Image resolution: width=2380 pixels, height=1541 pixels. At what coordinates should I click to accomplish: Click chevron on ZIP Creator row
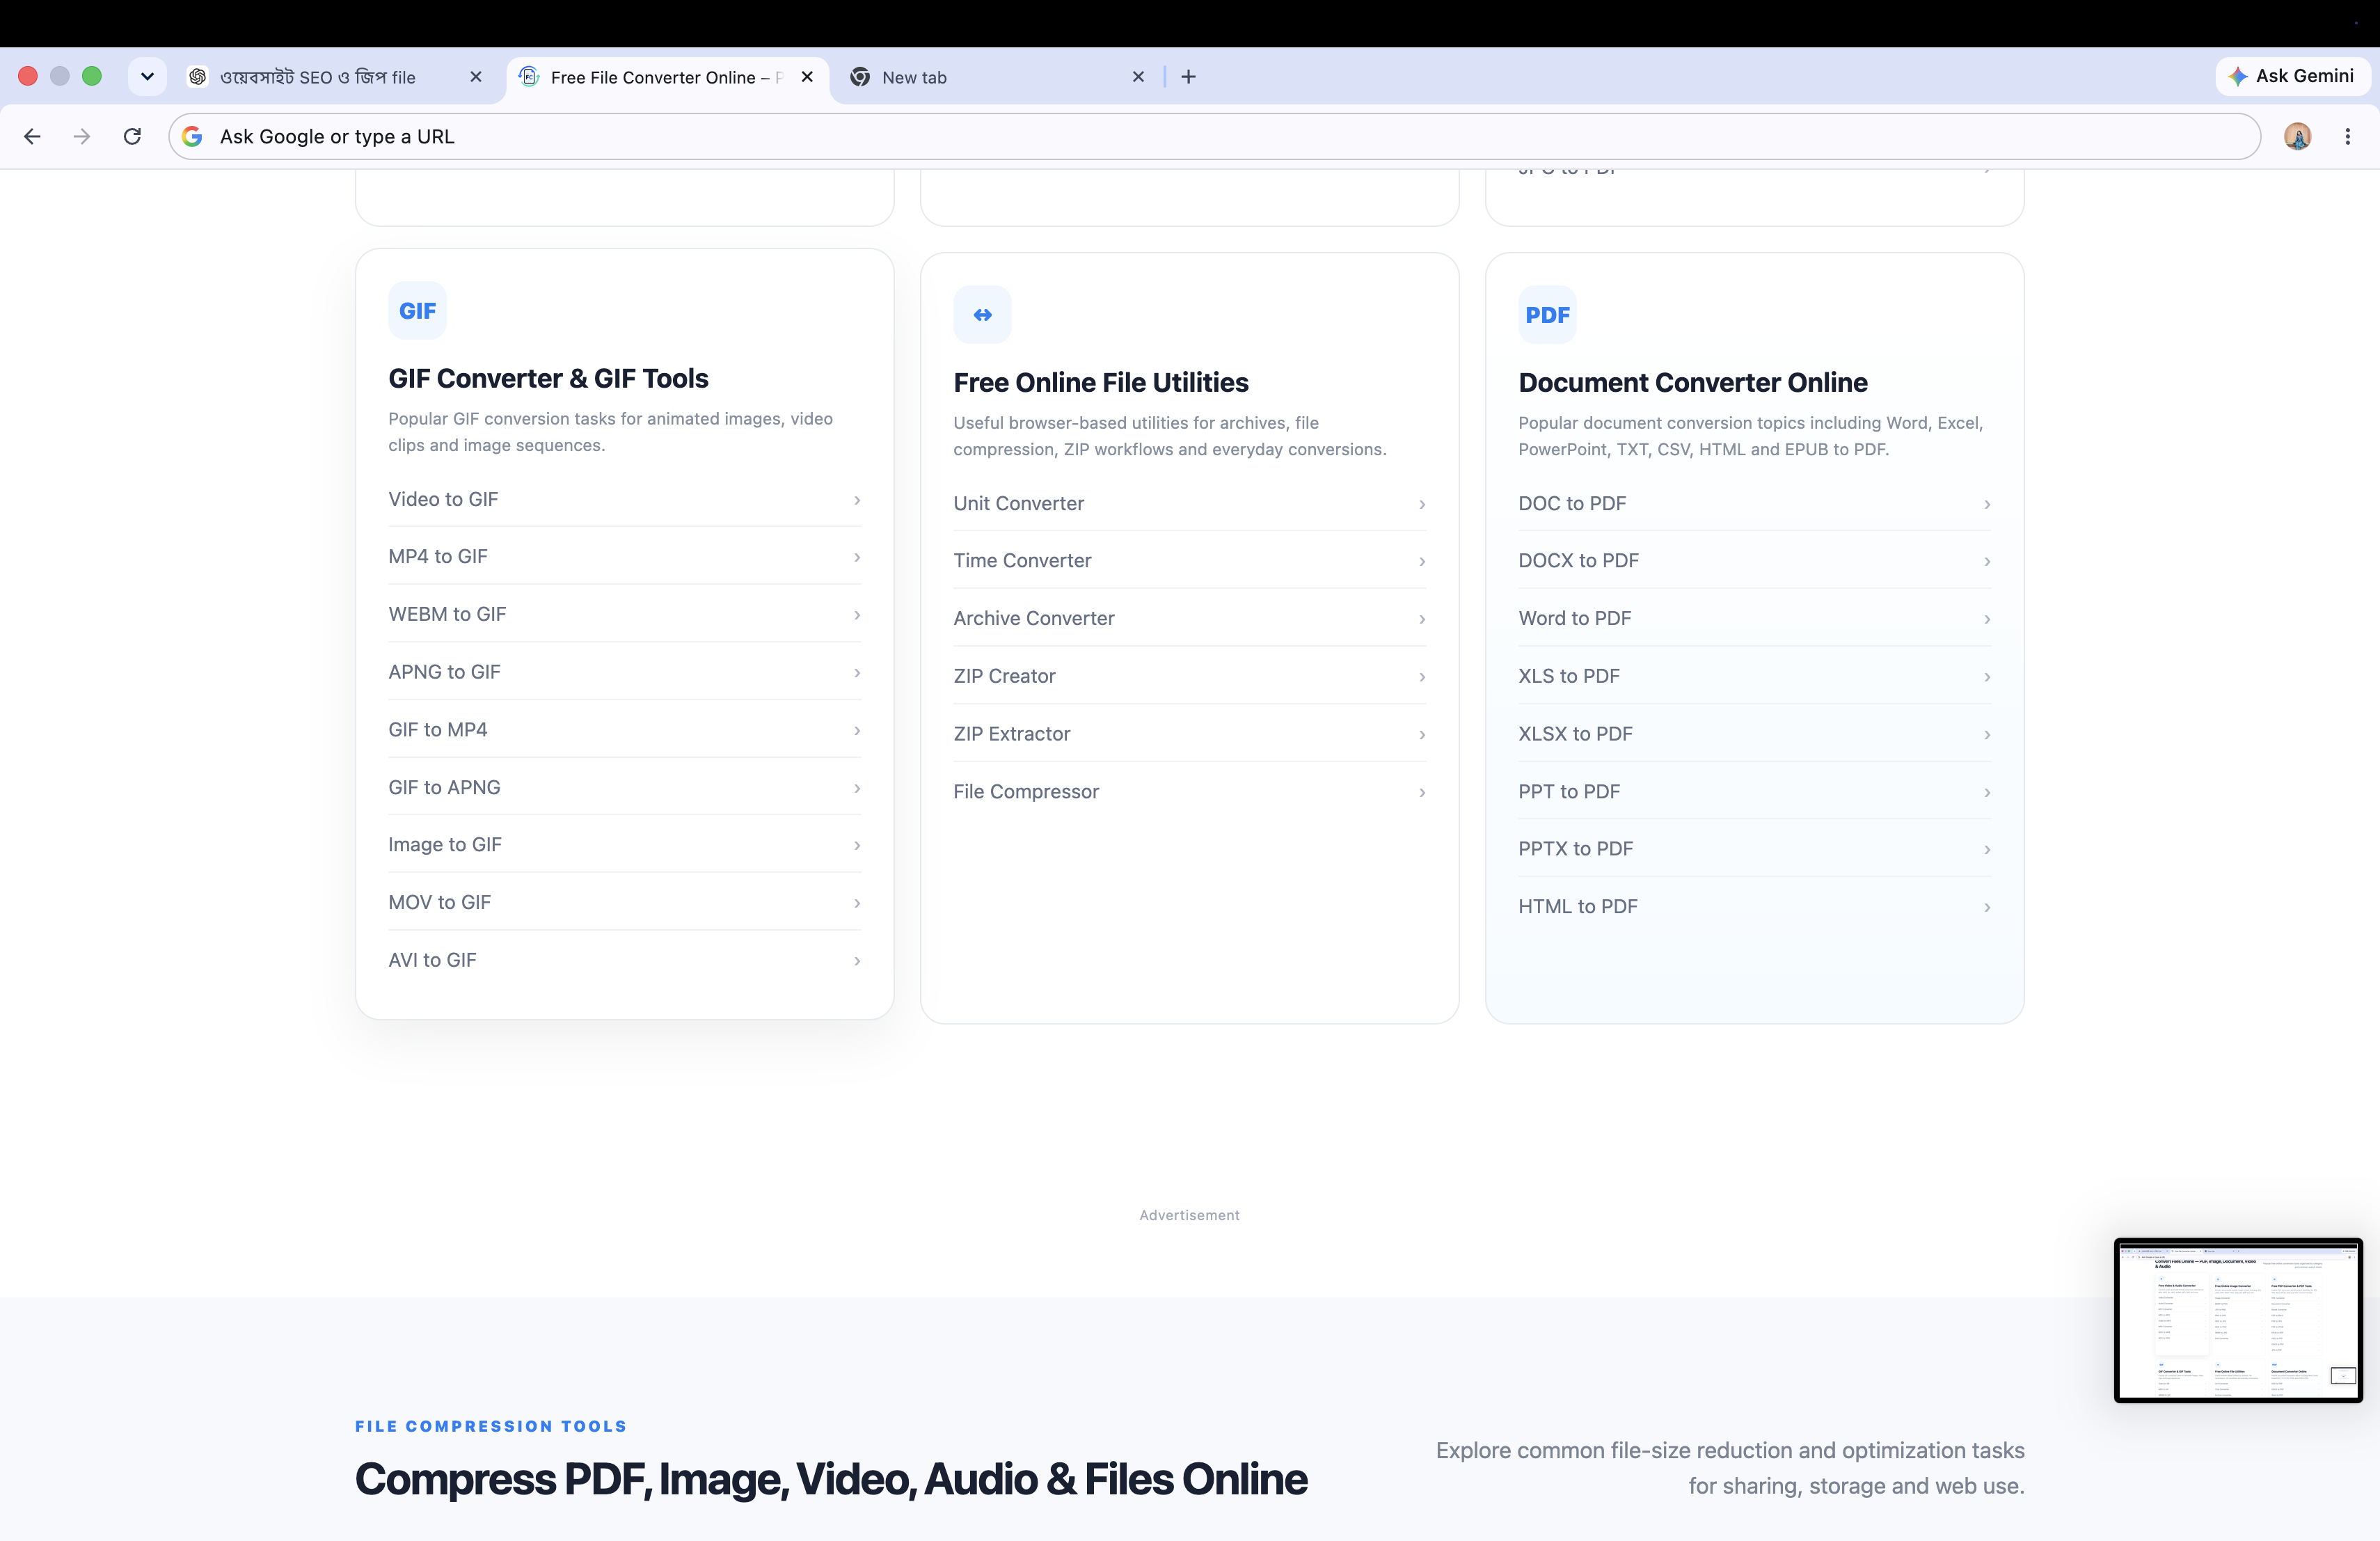pos(1422,678)
